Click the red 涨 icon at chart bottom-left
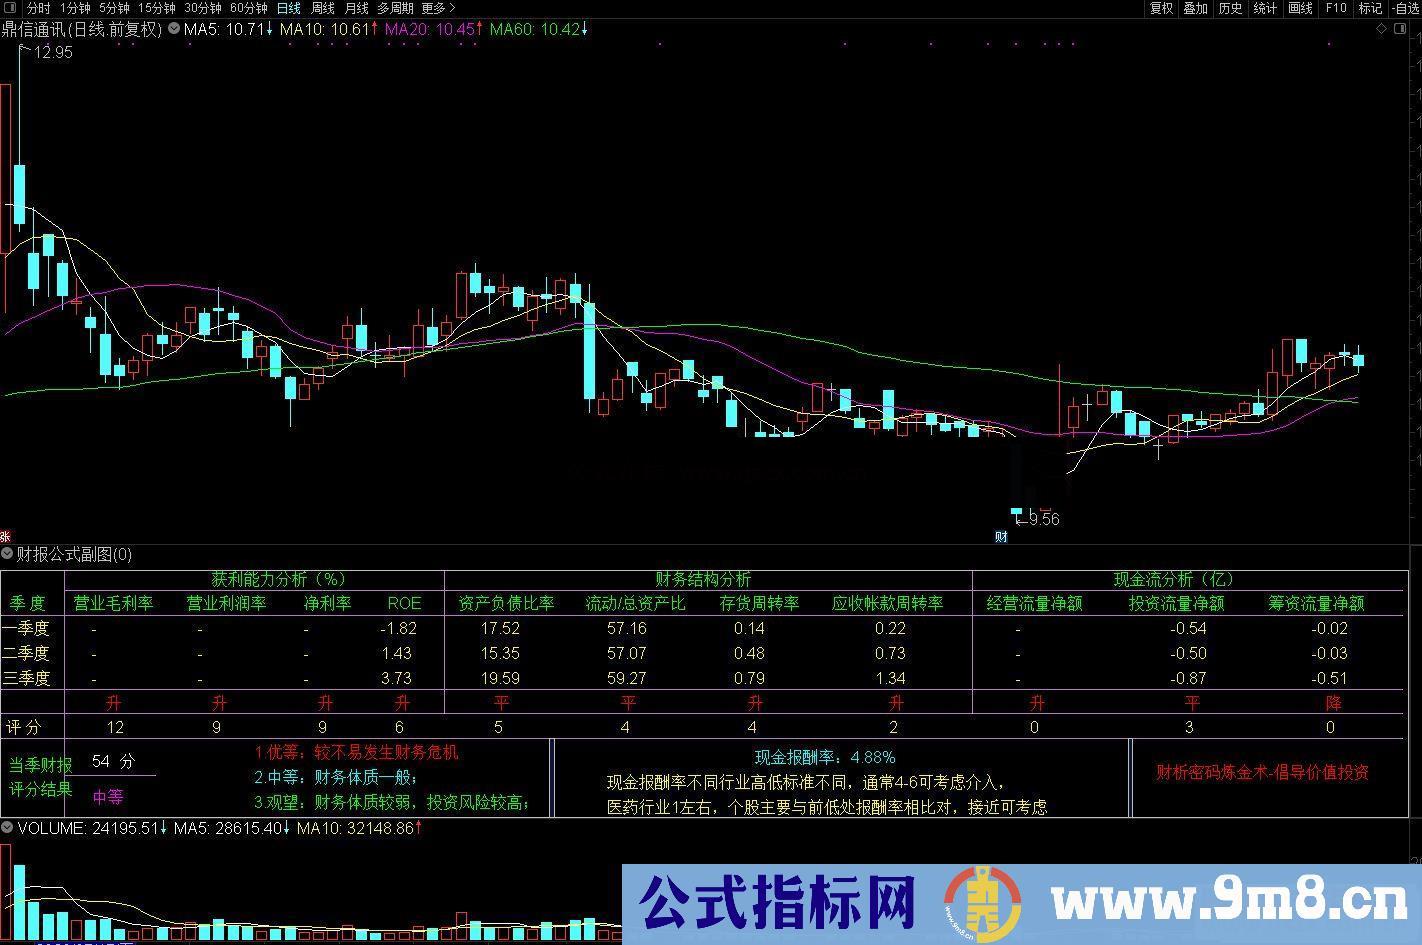Image resolution: width=1422 pixels, height=945 pixels. [5, 537]
